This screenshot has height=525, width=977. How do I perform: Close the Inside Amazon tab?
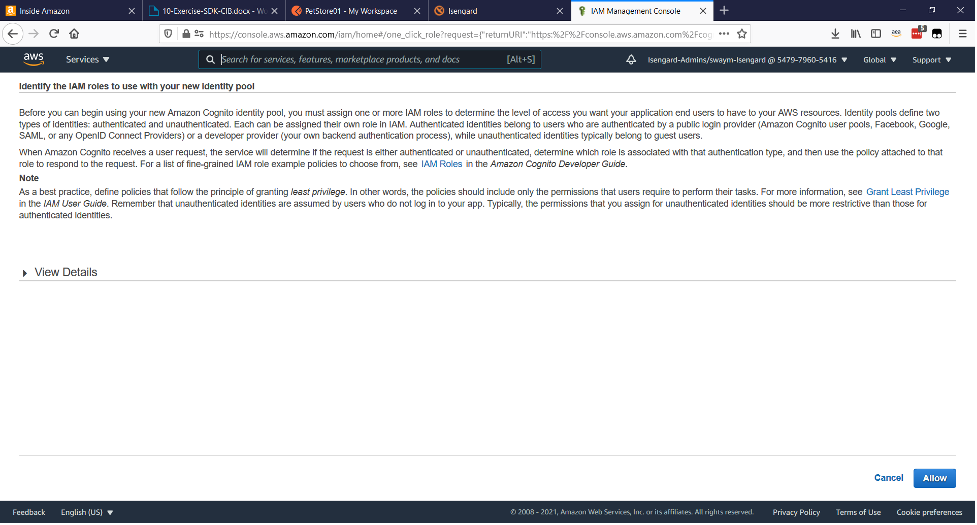coord(131,11)
